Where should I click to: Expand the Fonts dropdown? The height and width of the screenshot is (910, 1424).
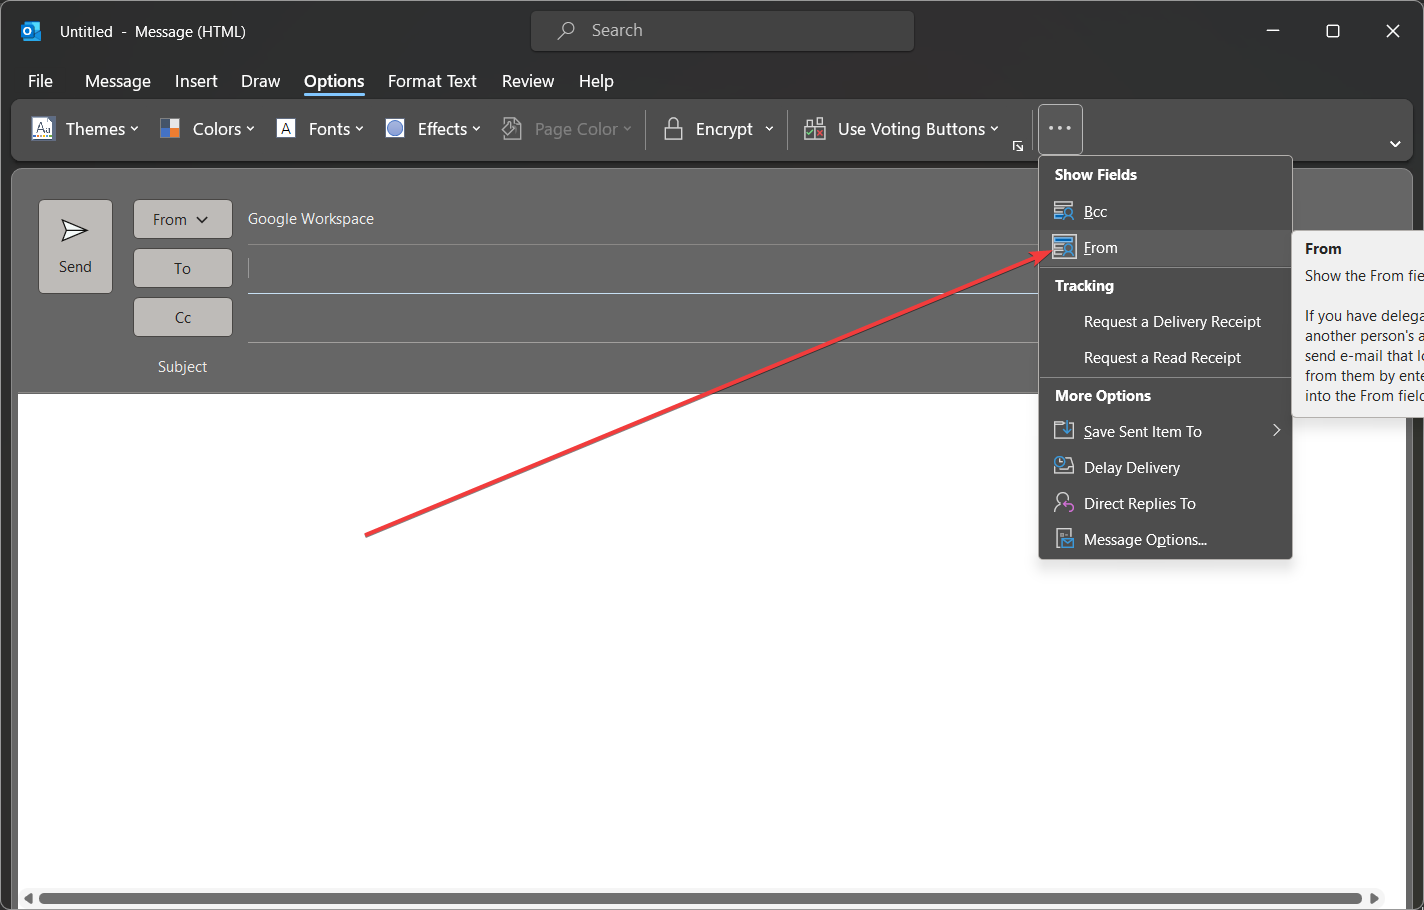coord(359,129)
